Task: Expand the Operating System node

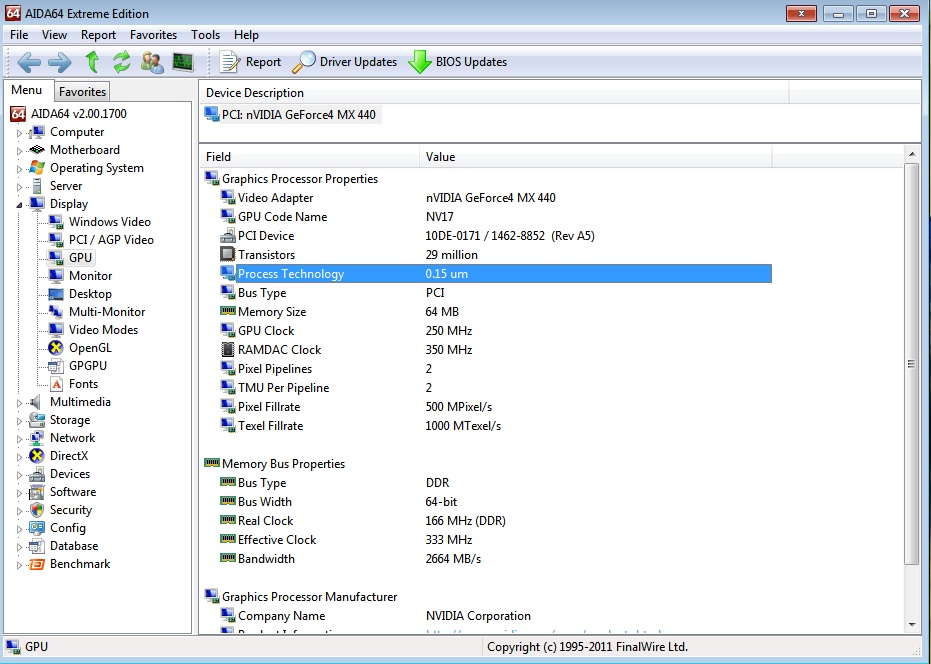Action: [x=19, y=169]
